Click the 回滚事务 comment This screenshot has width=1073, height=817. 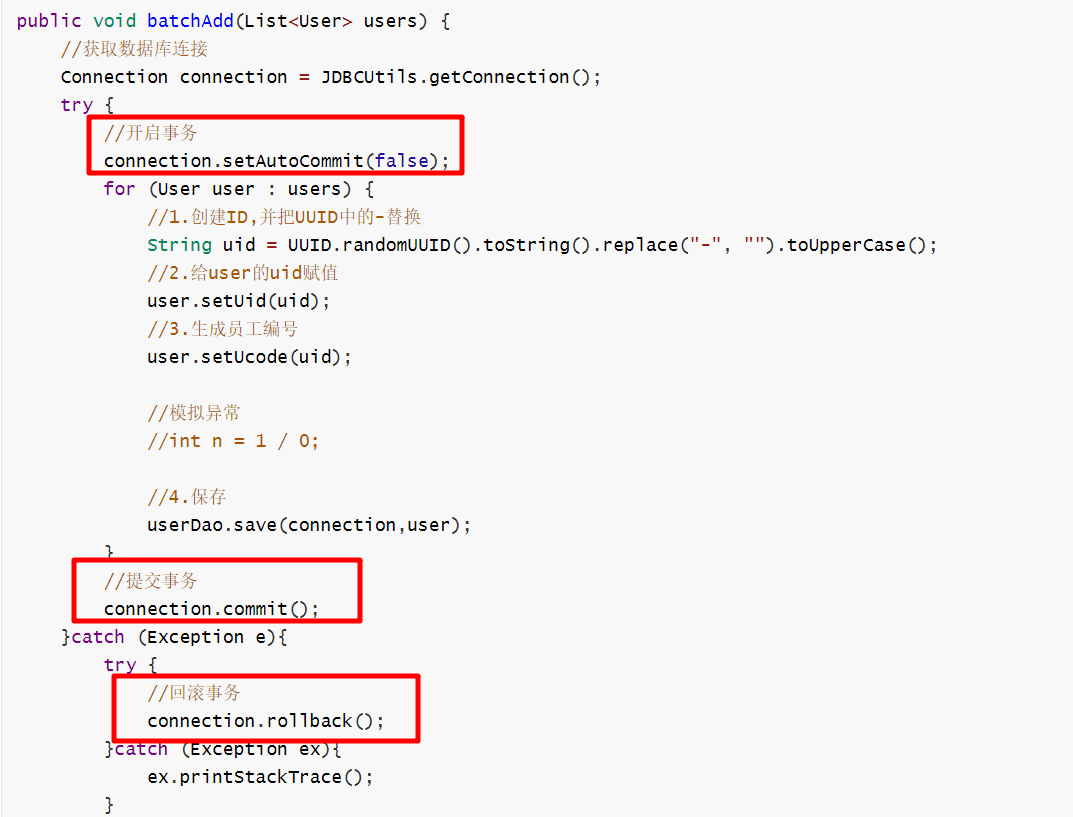(194, 693)
